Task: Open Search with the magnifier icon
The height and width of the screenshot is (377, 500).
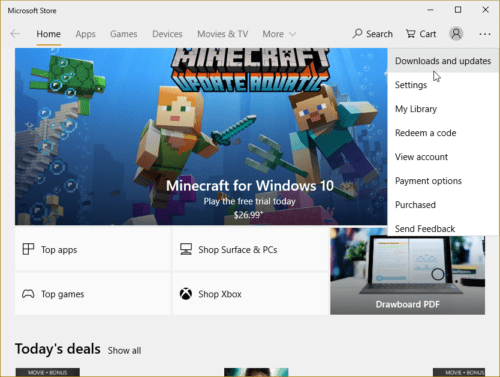Action: pos(373,34)
